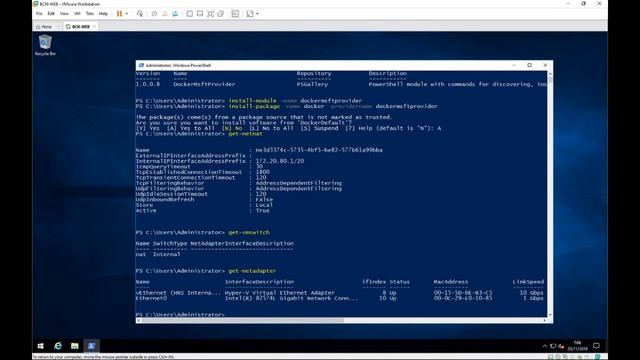Click the 'AddressDependentFiltering' TcpFilteringBehavior value
Viewport: 640px width, 360px height.
[298, 183]
